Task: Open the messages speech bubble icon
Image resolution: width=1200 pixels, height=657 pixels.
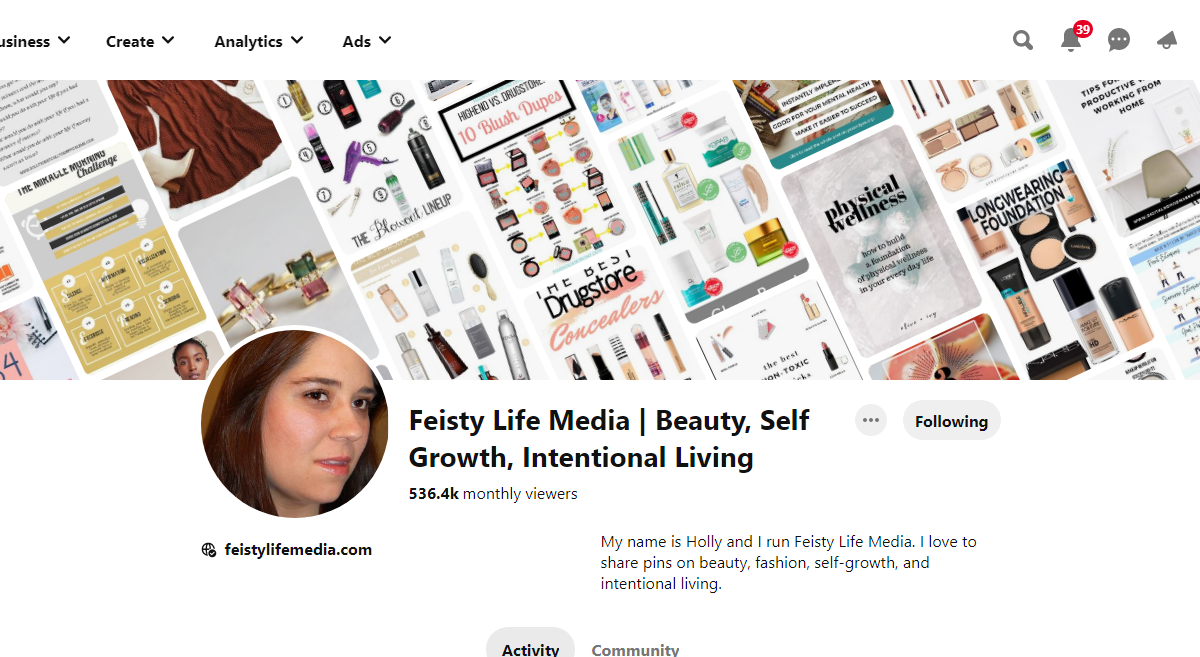Action: point(1119,40)
